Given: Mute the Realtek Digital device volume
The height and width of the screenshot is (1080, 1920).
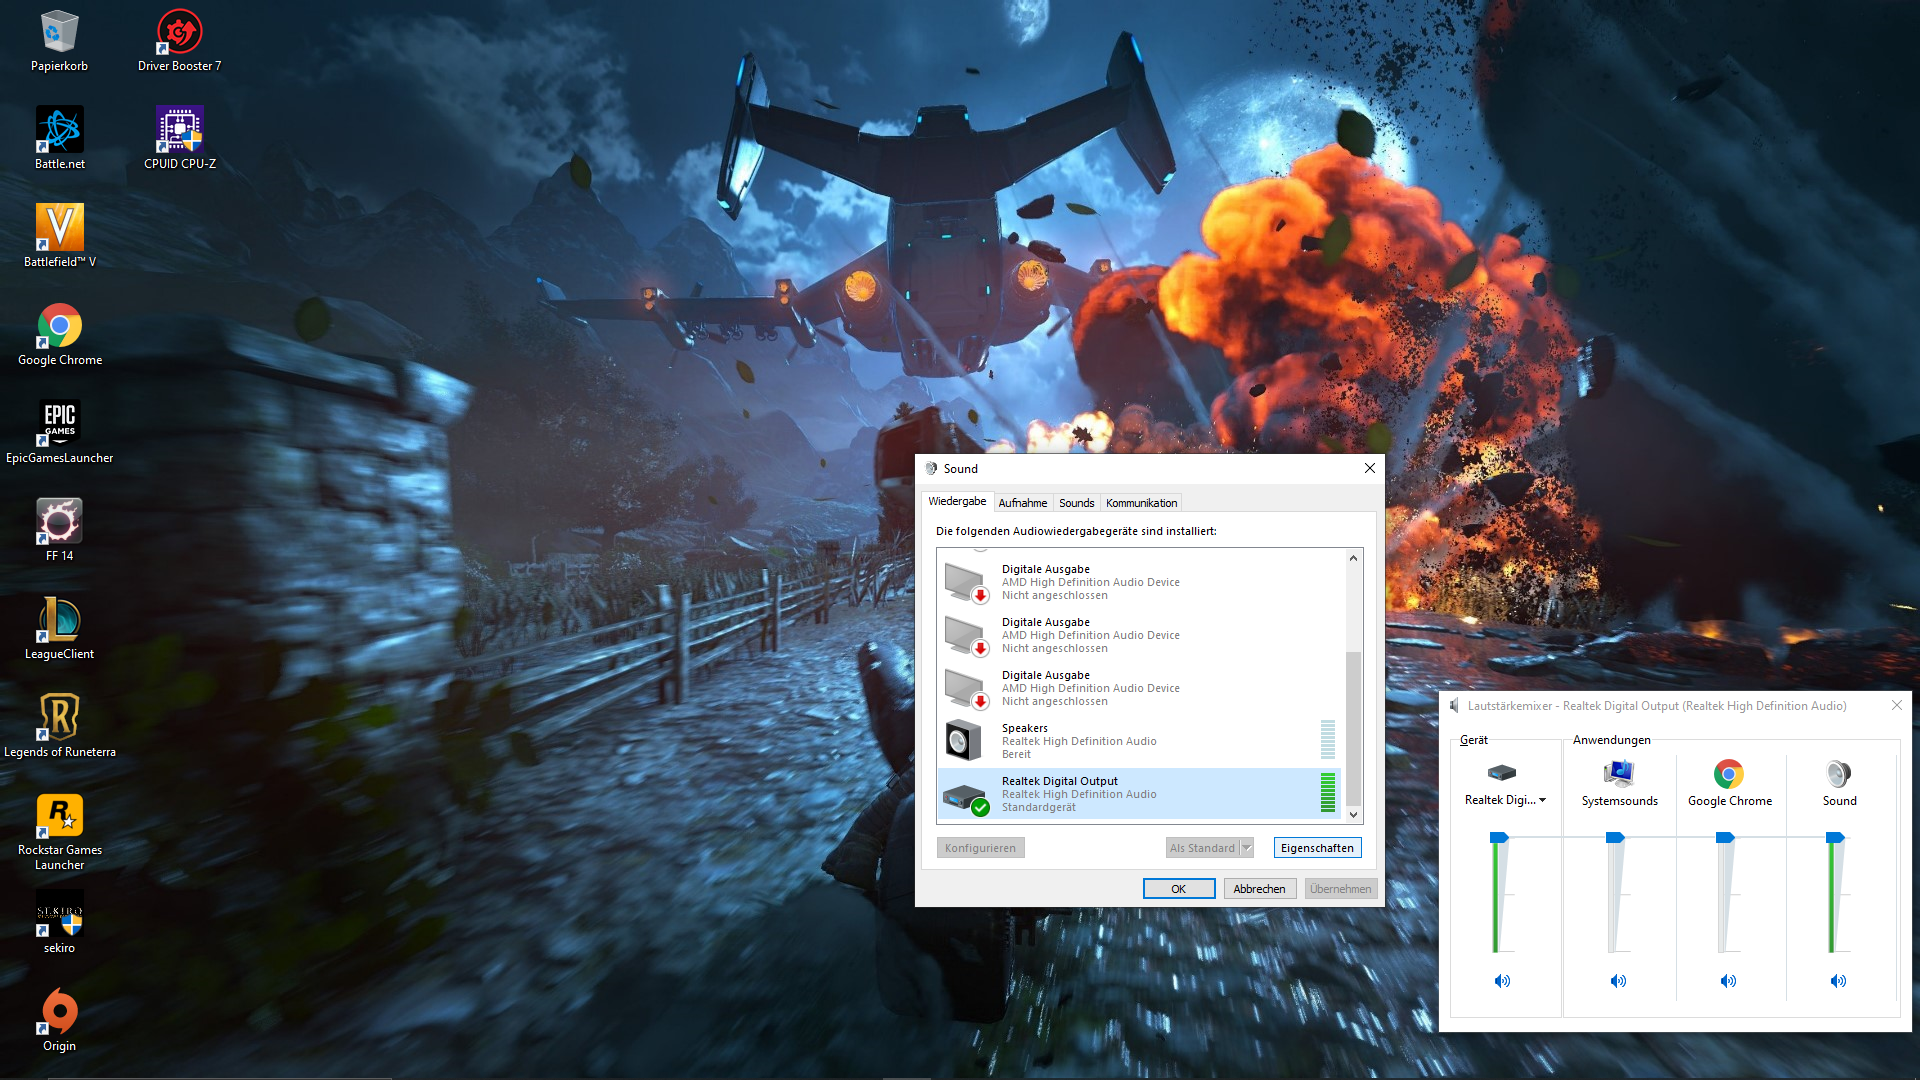Looking at the screenshot, I should [x=1502, y=981].
